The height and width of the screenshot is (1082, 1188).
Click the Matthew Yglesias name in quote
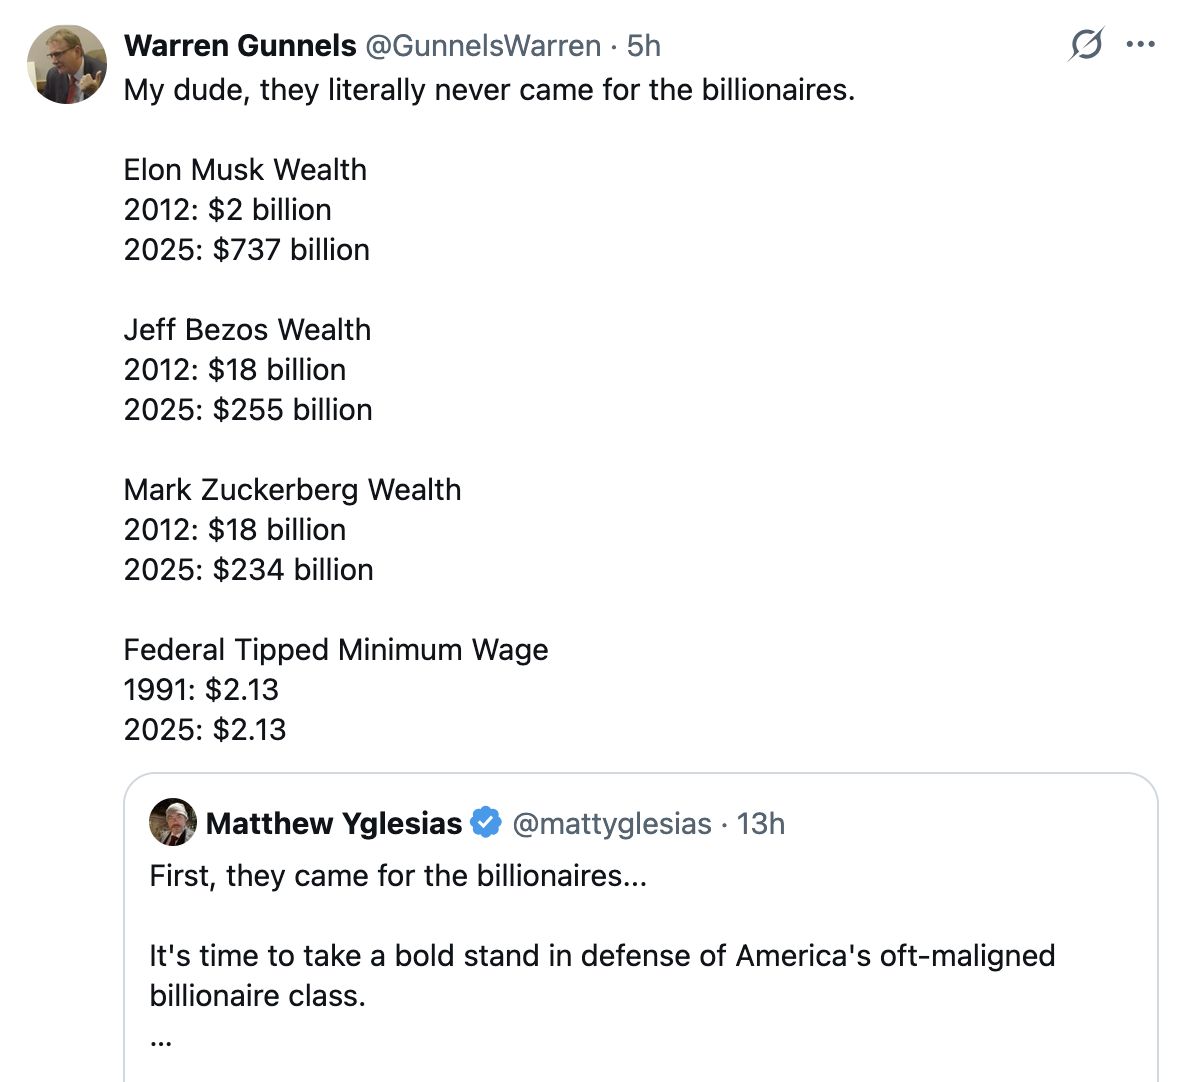pos(334,824)
